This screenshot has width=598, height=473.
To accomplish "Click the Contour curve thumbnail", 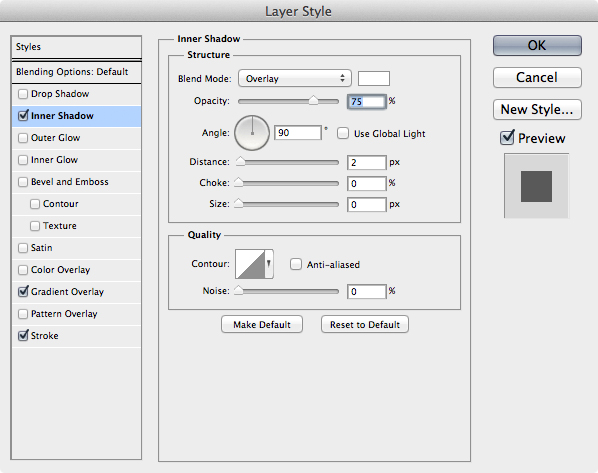I will coord(250,264).
